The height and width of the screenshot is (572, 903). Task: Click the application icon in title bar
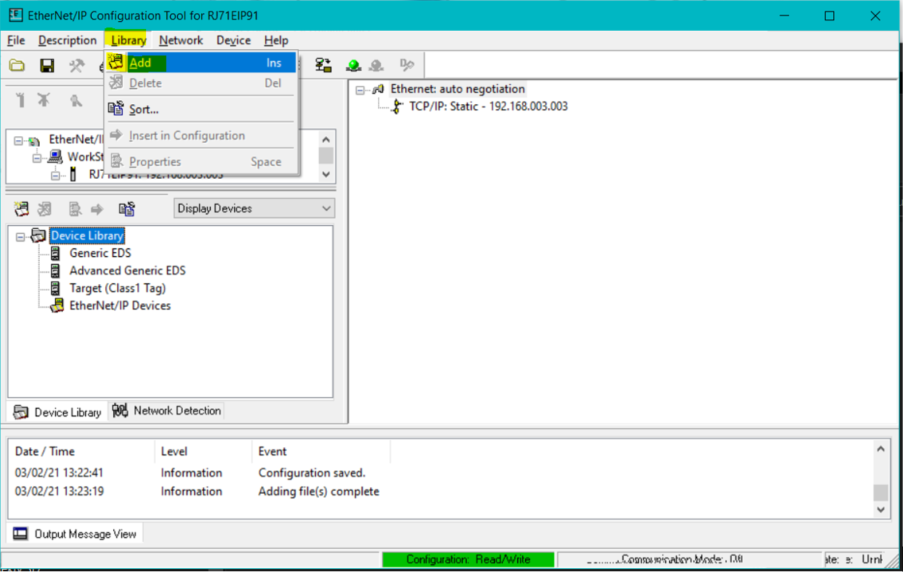coord(16,15)
